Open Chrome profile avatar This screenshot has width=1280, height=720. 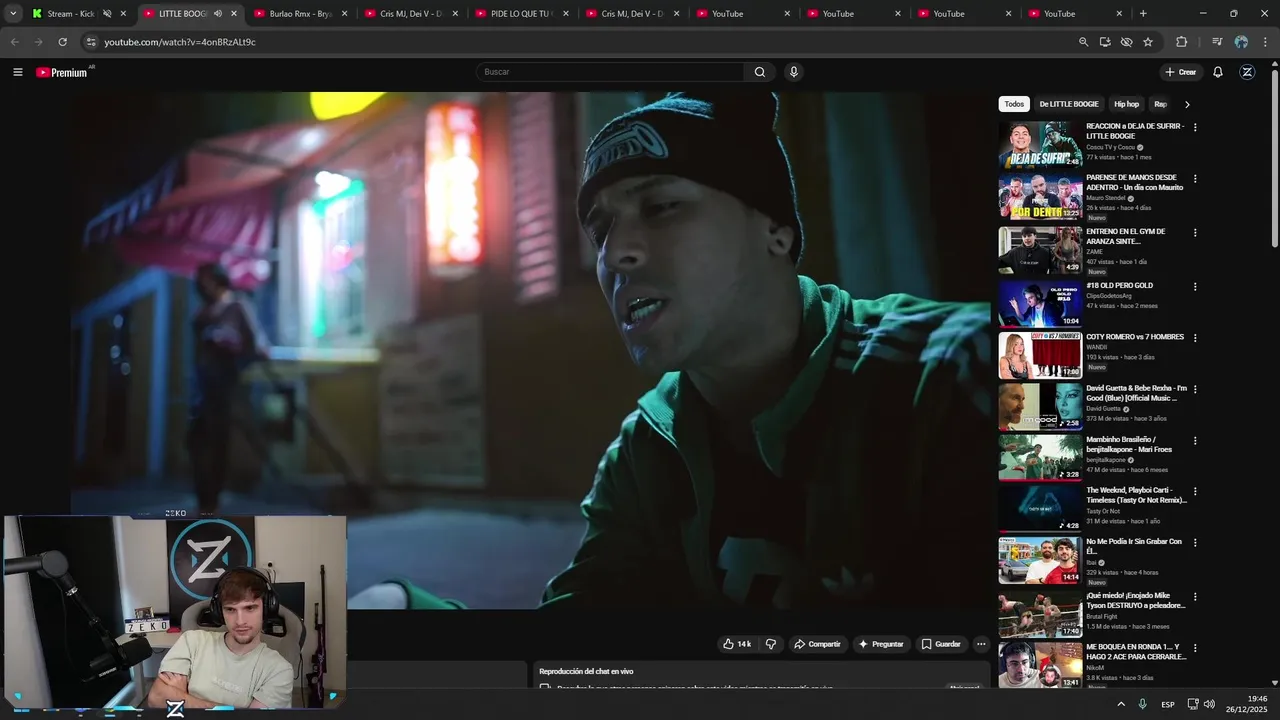click(x=1241, y=42)
